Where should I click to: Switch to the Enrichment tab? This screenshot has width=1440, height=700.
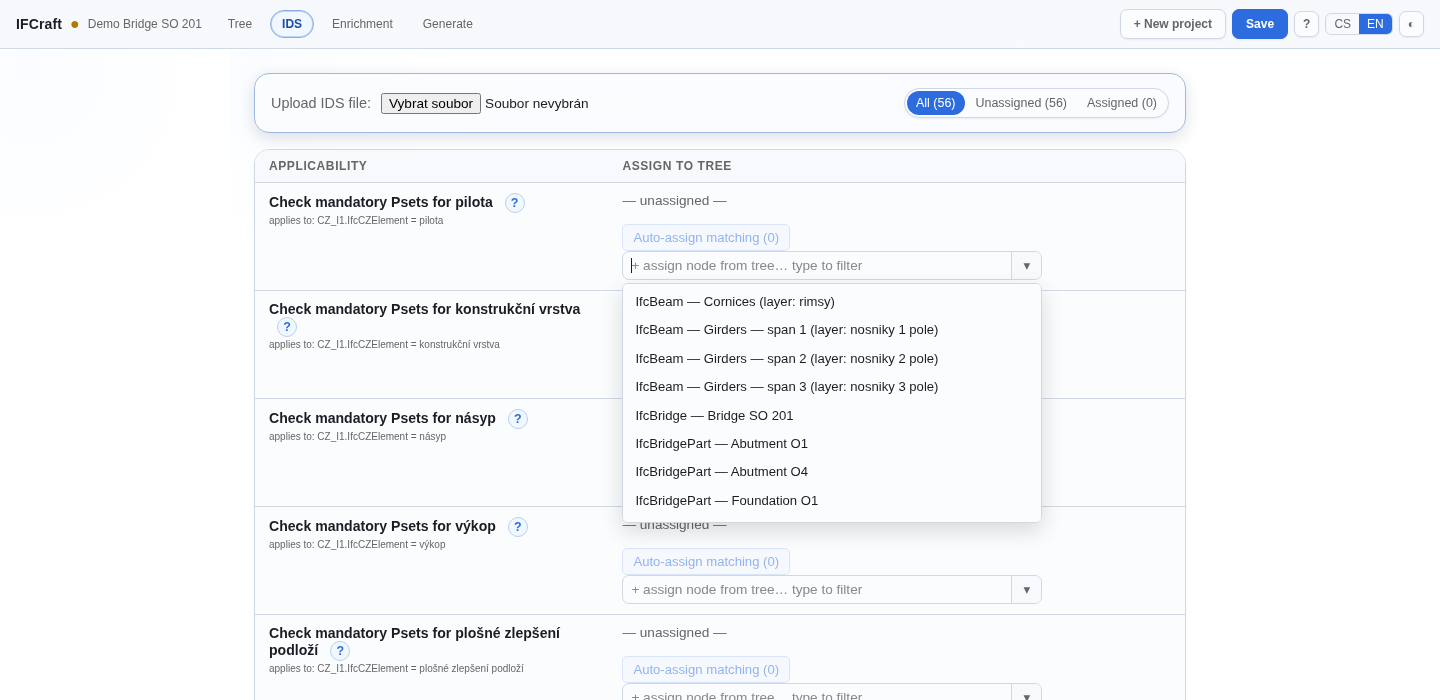(x=362, y=24)
